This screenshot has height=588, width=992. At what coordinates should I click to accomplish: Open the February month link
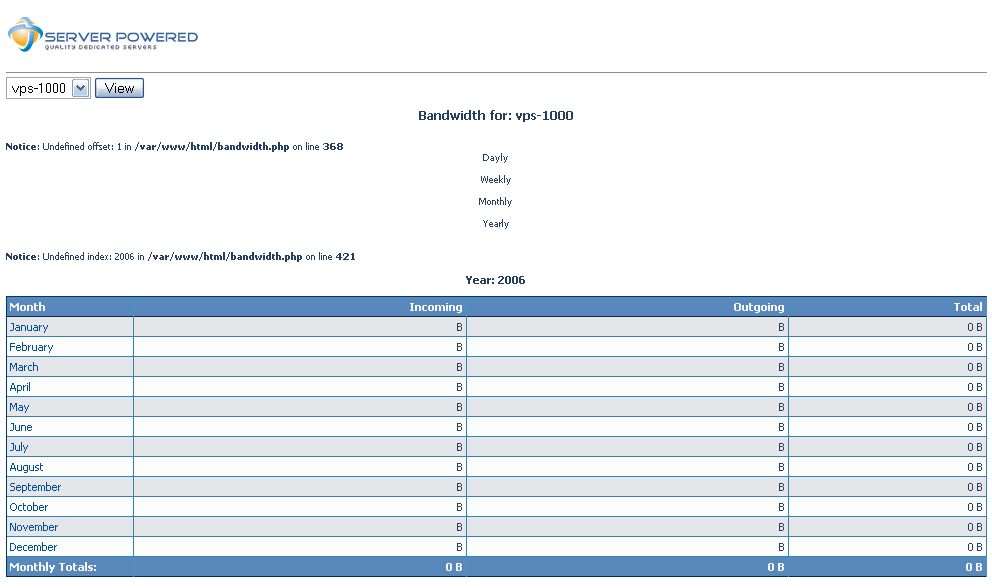tap(31, 347)
